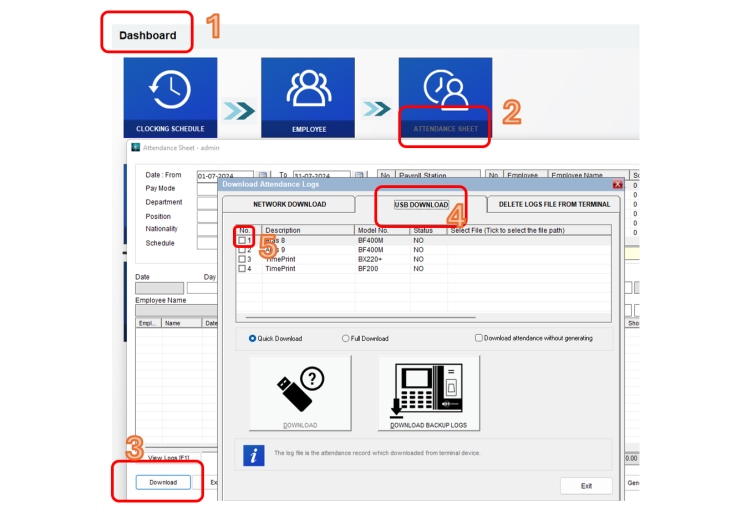Image resolution: width=740 pixels, height=518 pixels.
Task: Close the Download Attendance Logs dialog
Action: click(x=617, y=184)
